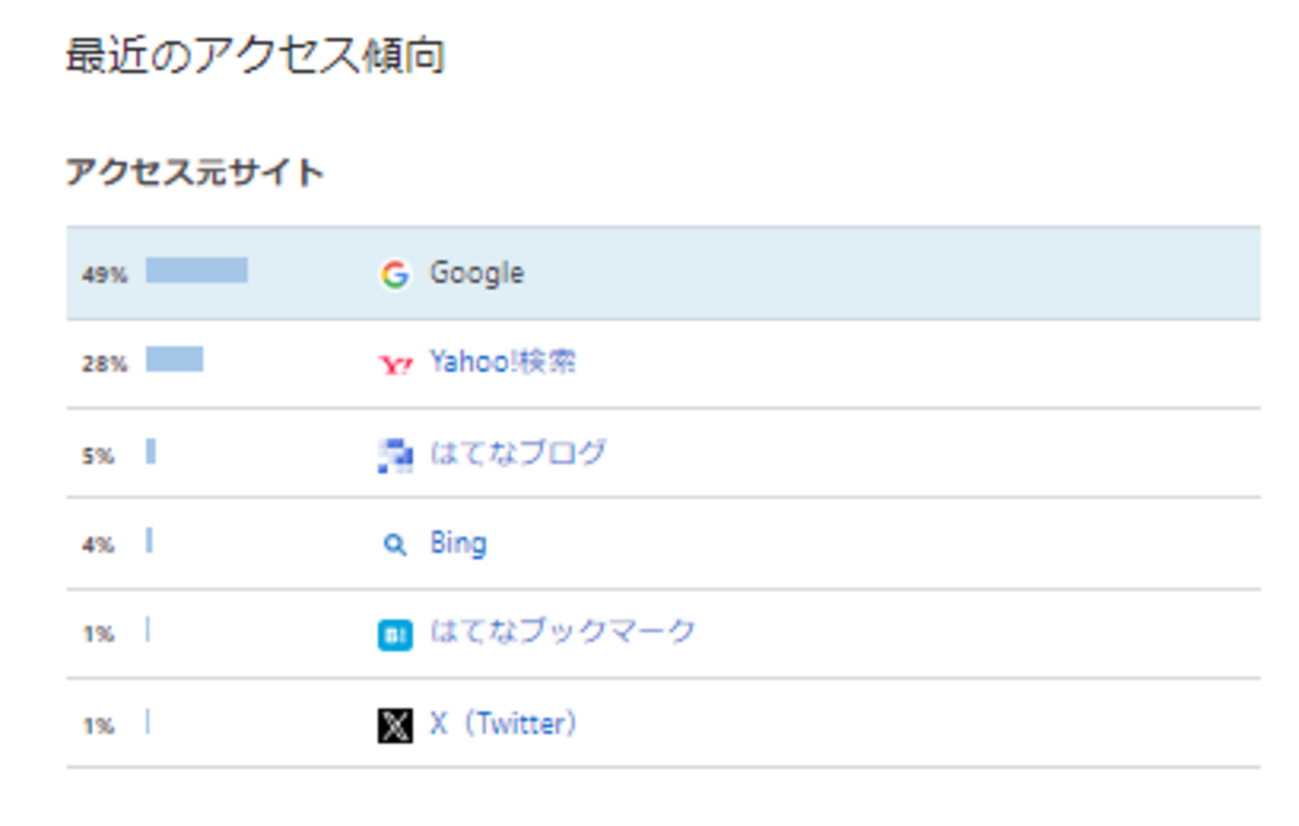1299x826 pixels.
Task: Open the はてなブログ link
Action: pyautogui.click(x=517, y=453)
